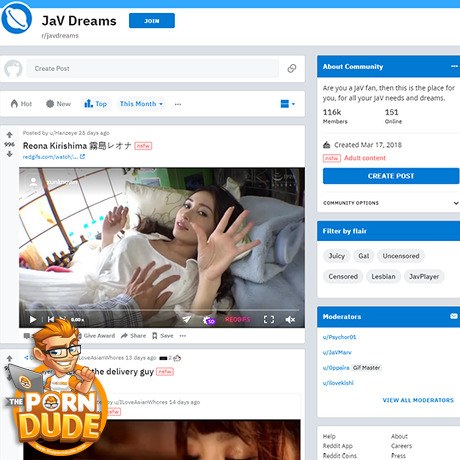Unmute the video player sound
The image size is (460, 460).
(290, 320)
